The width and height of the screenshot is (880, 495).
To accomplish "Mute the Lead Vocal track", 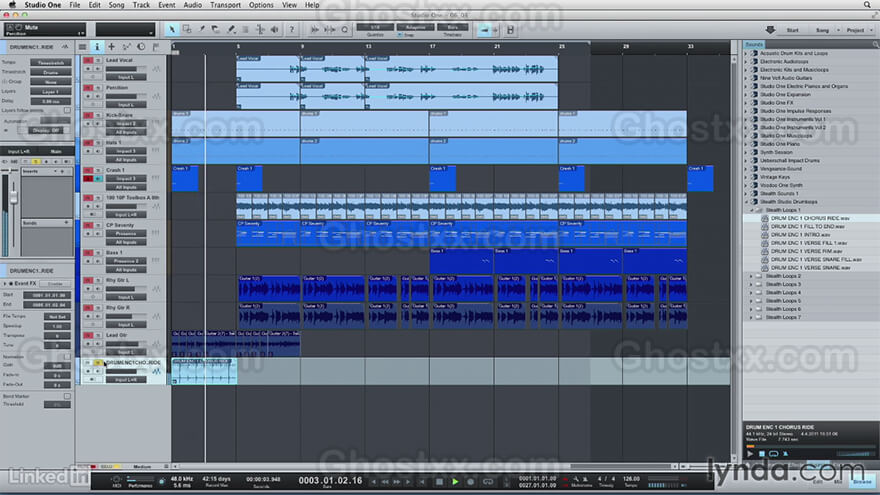I will tap(88, 60).
